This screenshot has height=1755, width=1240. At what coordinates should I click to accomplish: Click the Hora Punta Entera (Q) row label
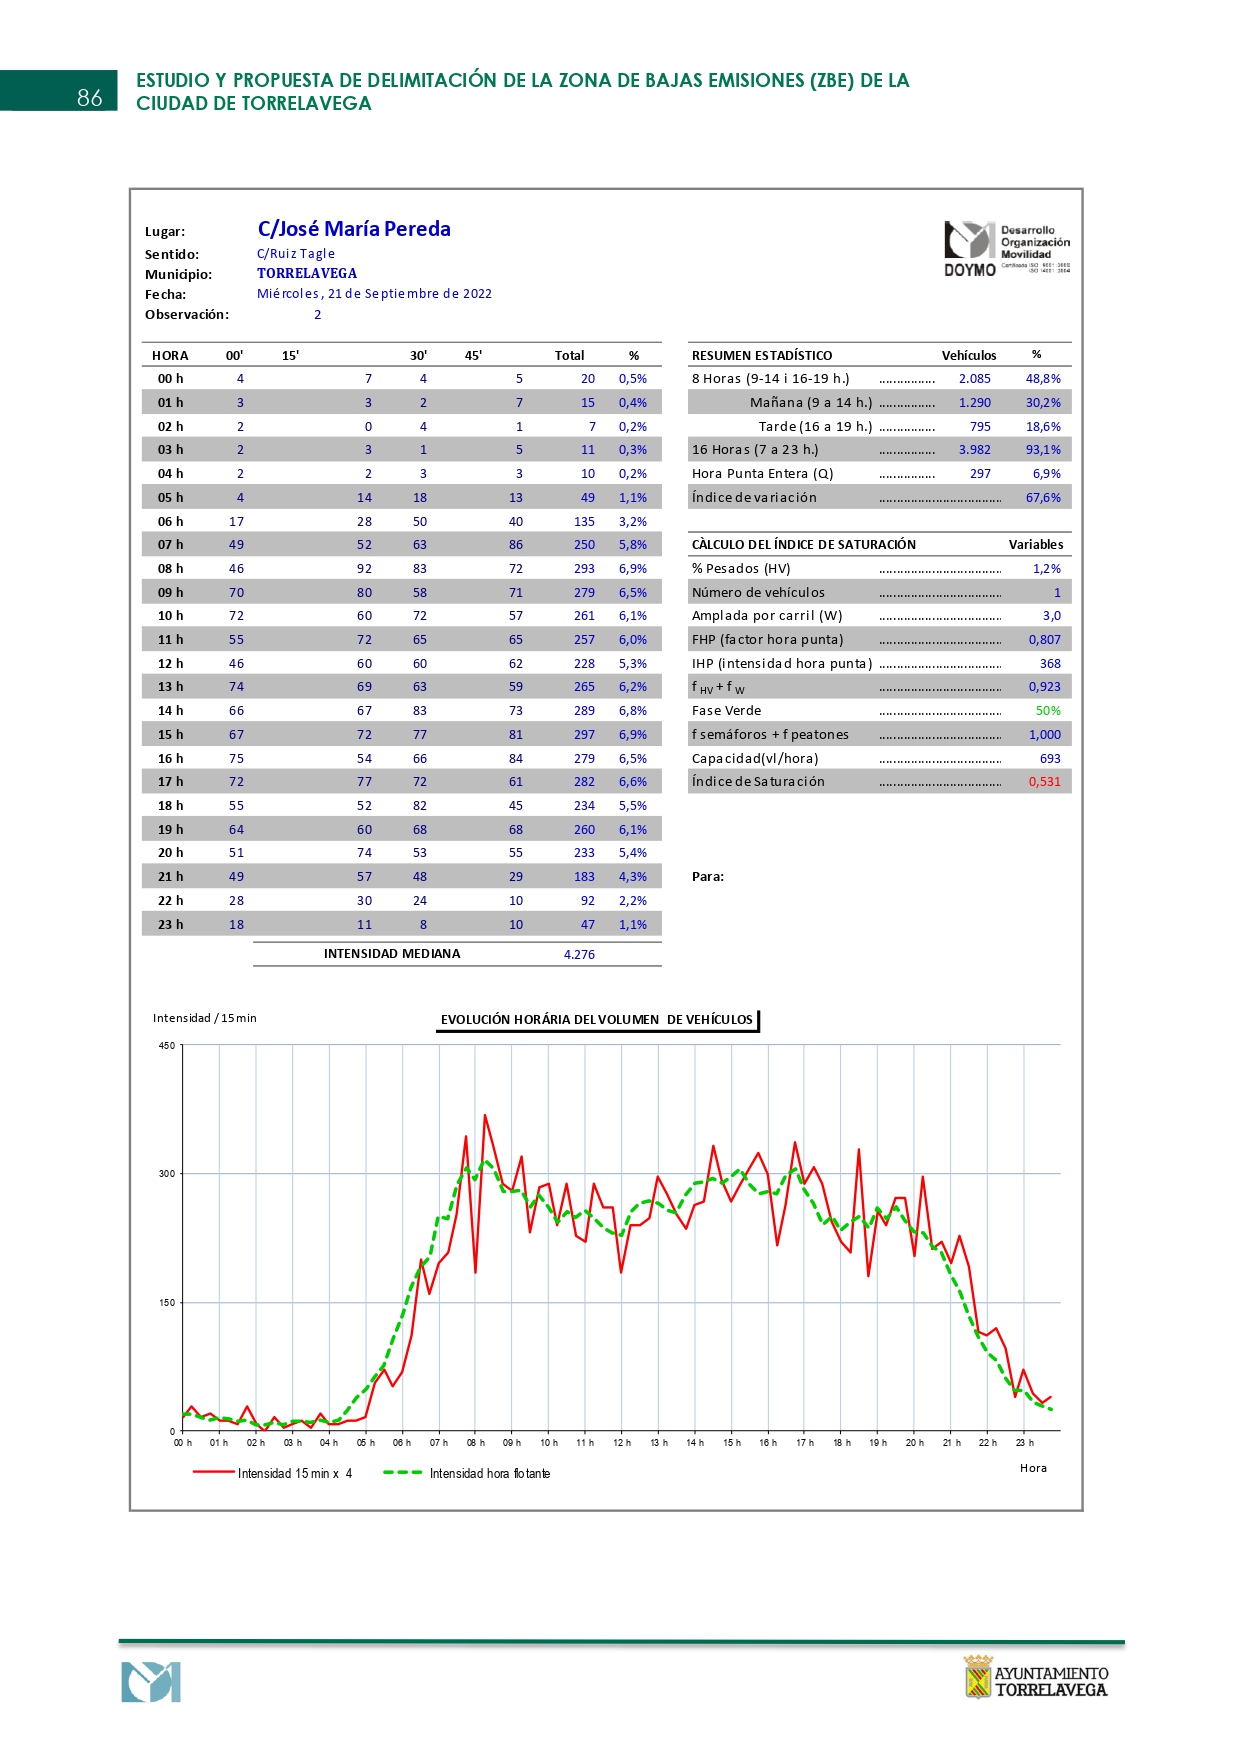click(762, 474)
